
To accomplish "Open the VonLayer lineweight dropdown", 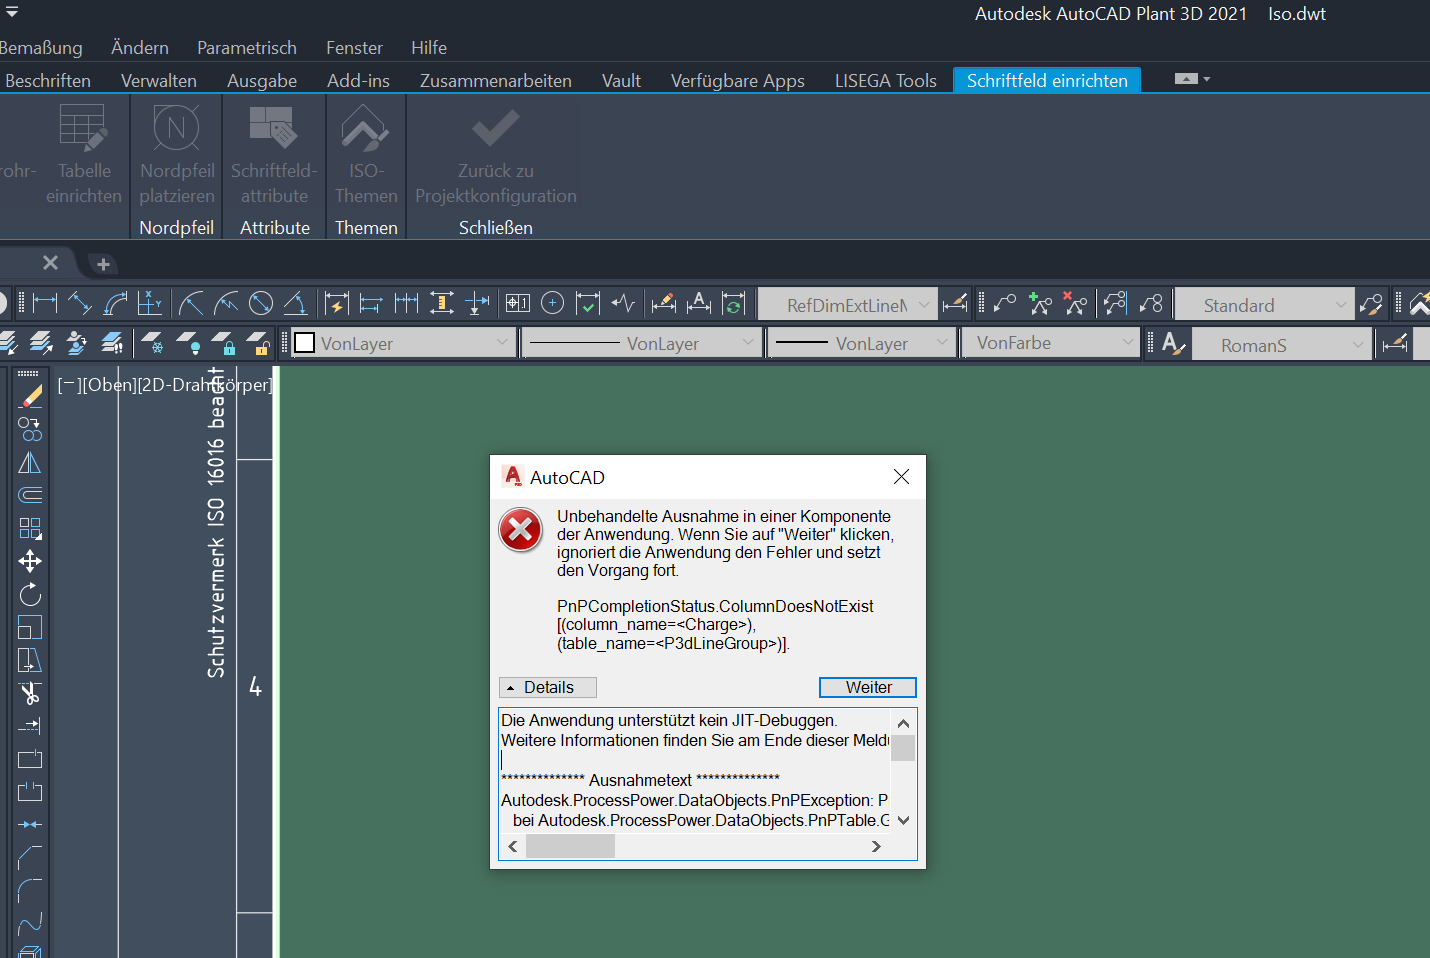I will coord(861,343).
